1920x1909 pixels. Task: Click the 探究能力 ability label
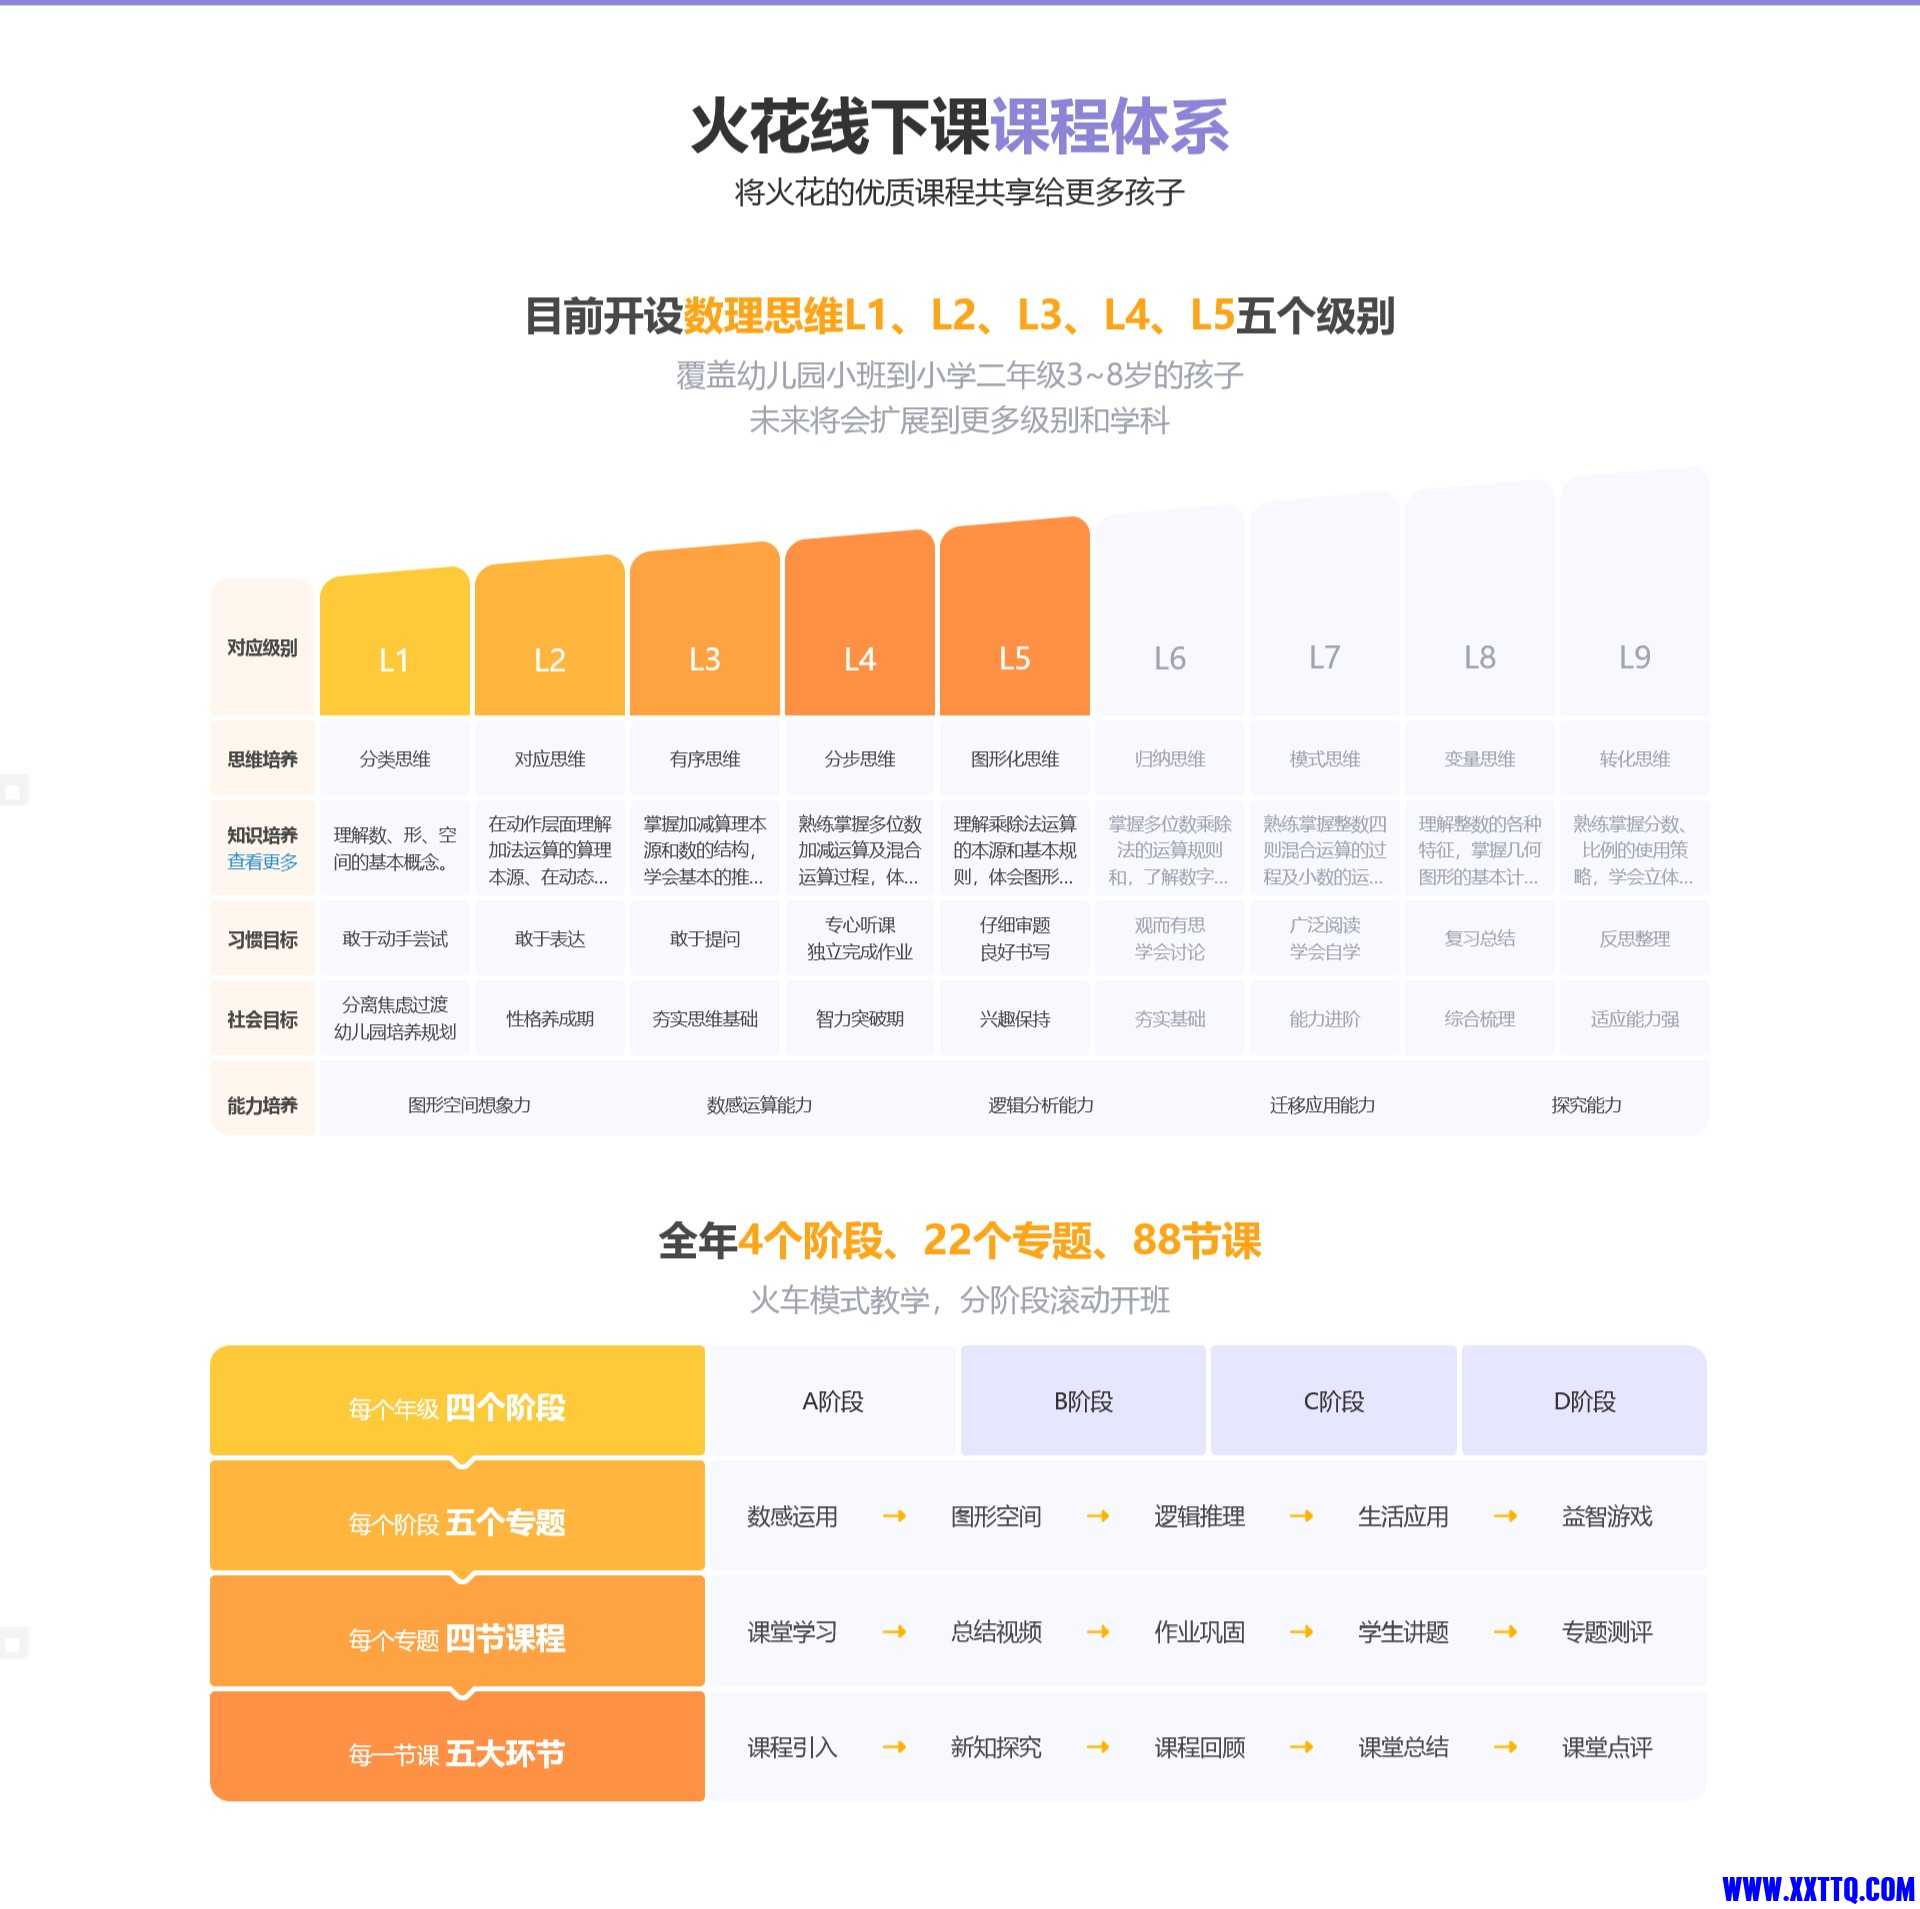[x=1587, y=1105]
